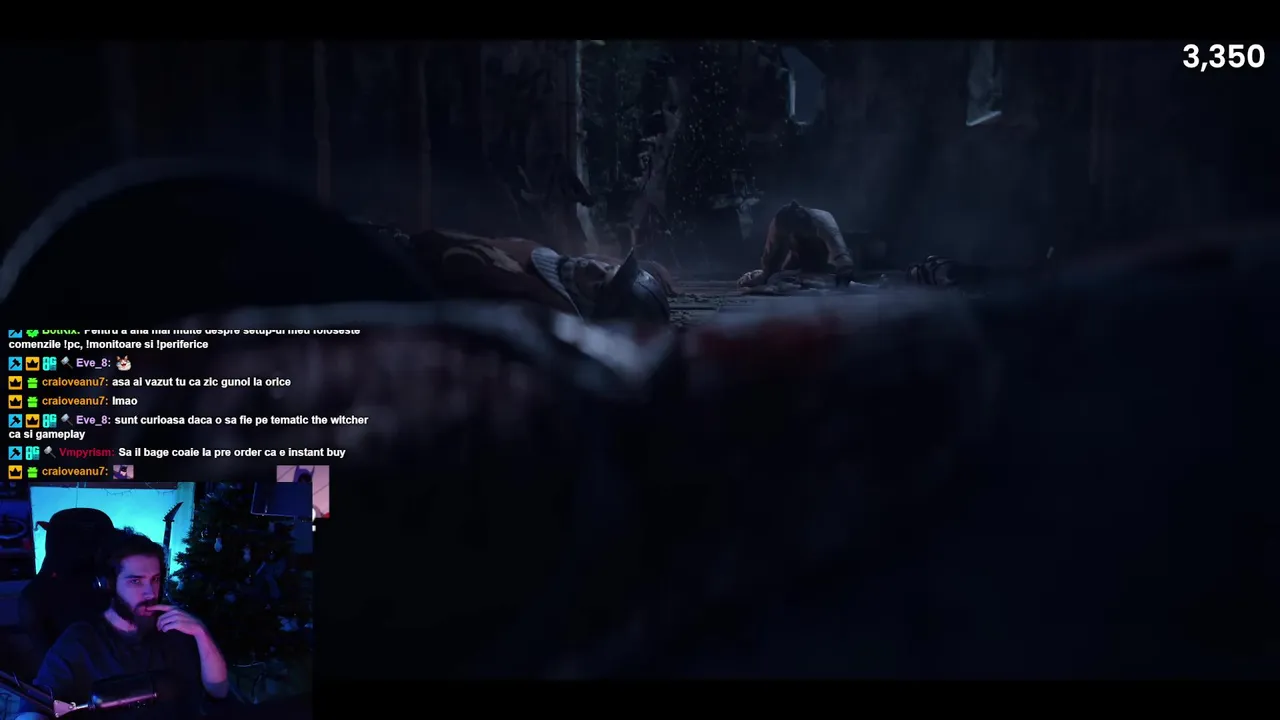Click the gift badge on craioveanu7's Batman emote message
The width and height of the screenshot is (1280, 720).
(x=32, y=472)
